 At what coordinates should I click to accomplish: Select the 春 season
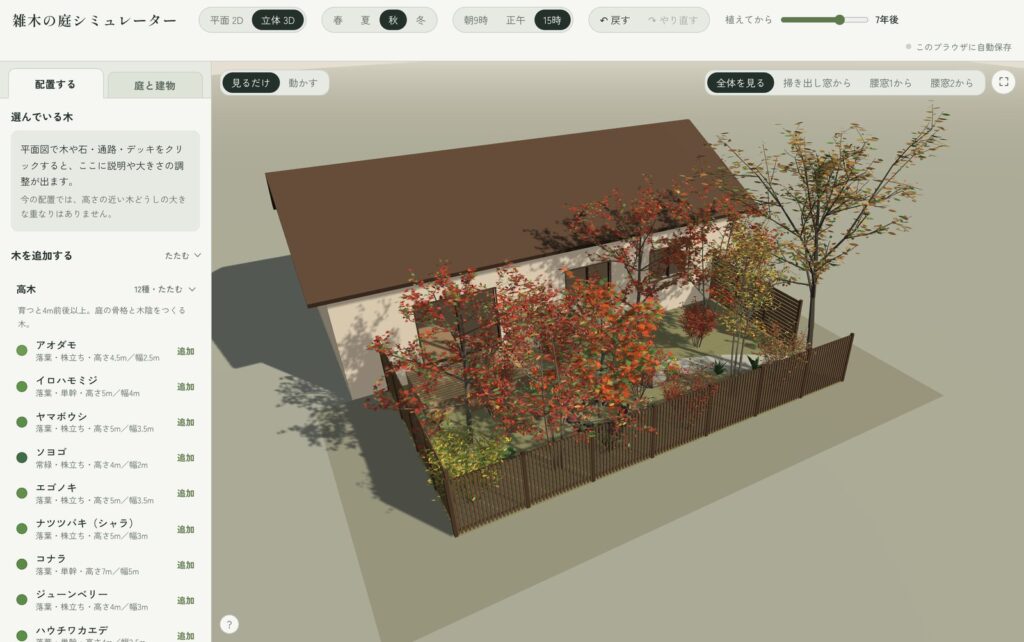pos(338,20)
